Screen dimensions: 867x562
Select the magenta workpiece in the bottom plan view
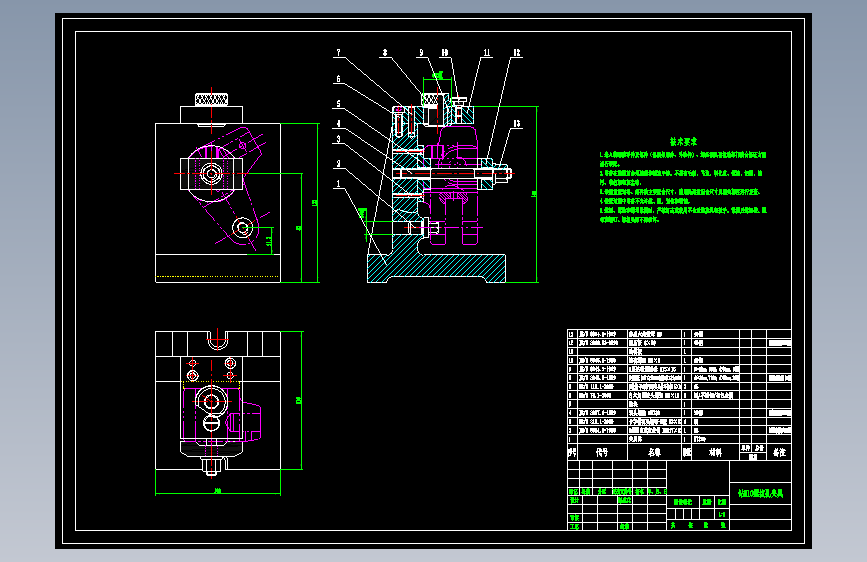221,413
